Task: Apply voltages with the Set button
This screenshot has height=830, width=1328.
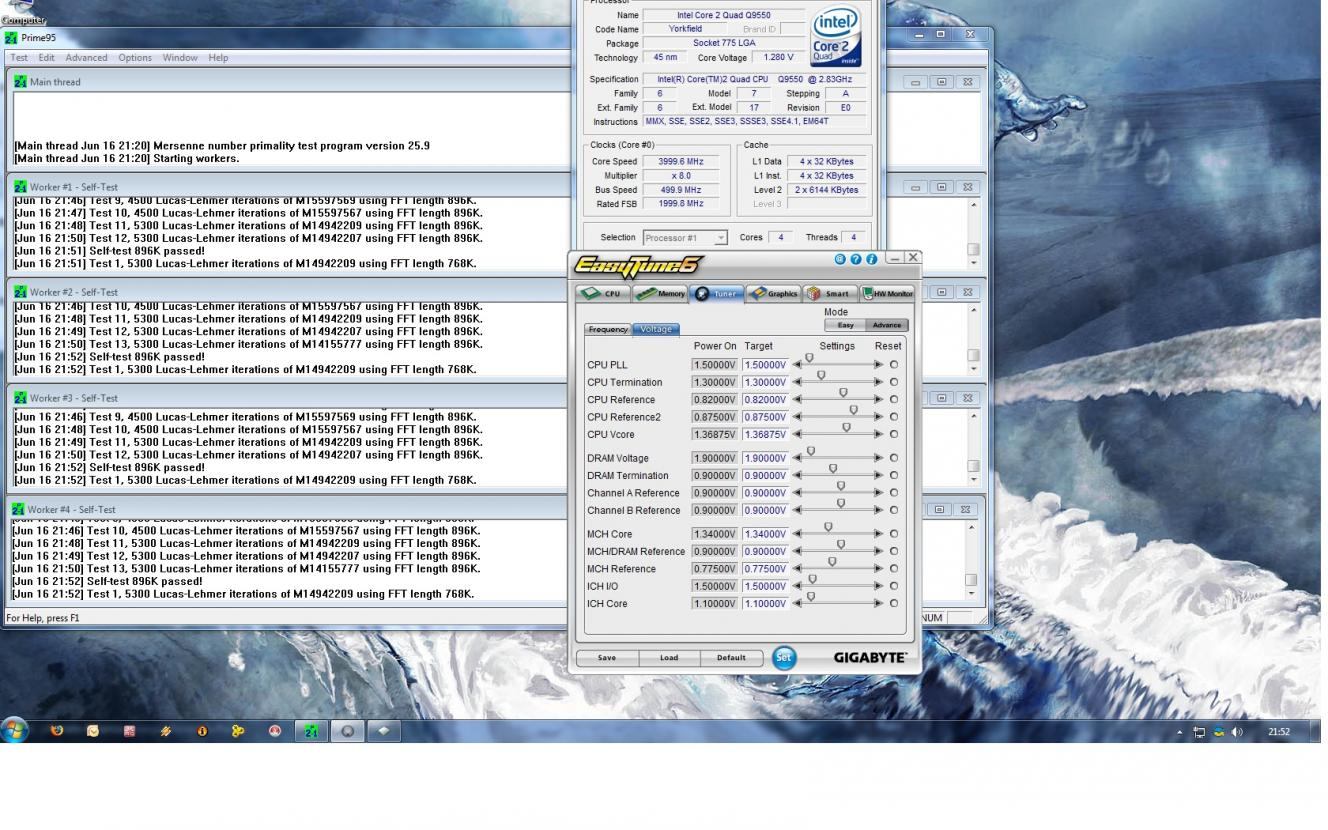Action: point(784,658)
